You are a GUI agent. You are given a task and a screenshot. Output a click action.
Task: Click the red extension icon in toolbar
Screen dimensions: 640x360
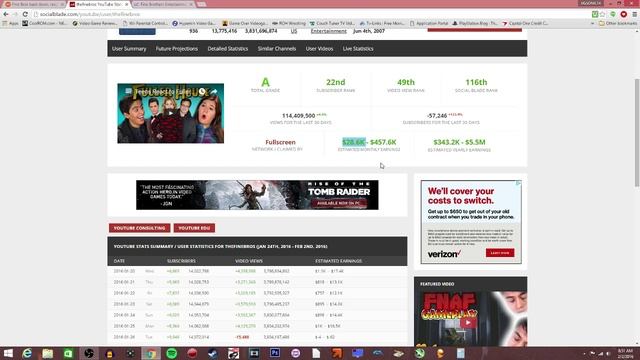(624, 14)
